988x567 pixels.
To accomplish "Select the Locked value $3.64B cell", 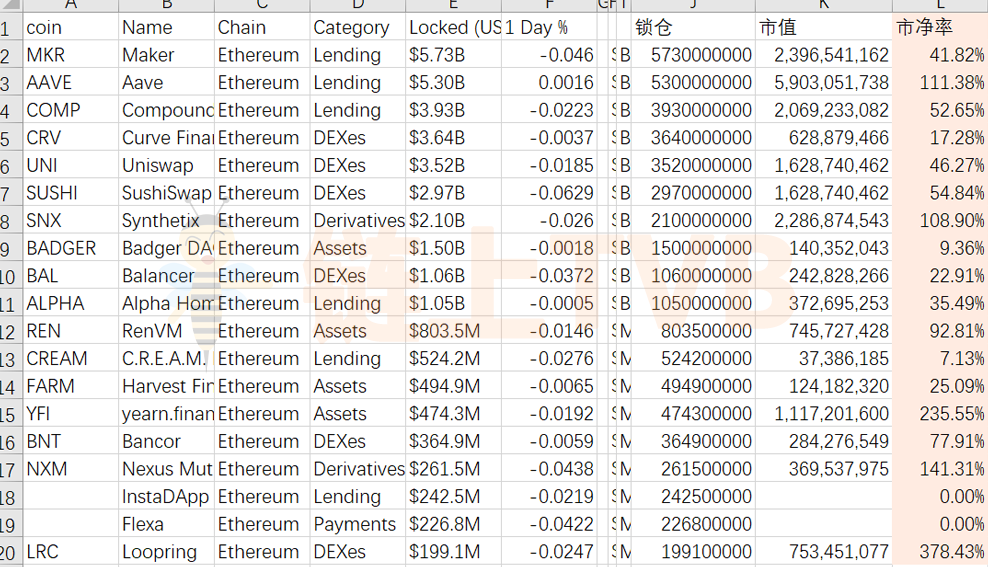I will (454, 137).
